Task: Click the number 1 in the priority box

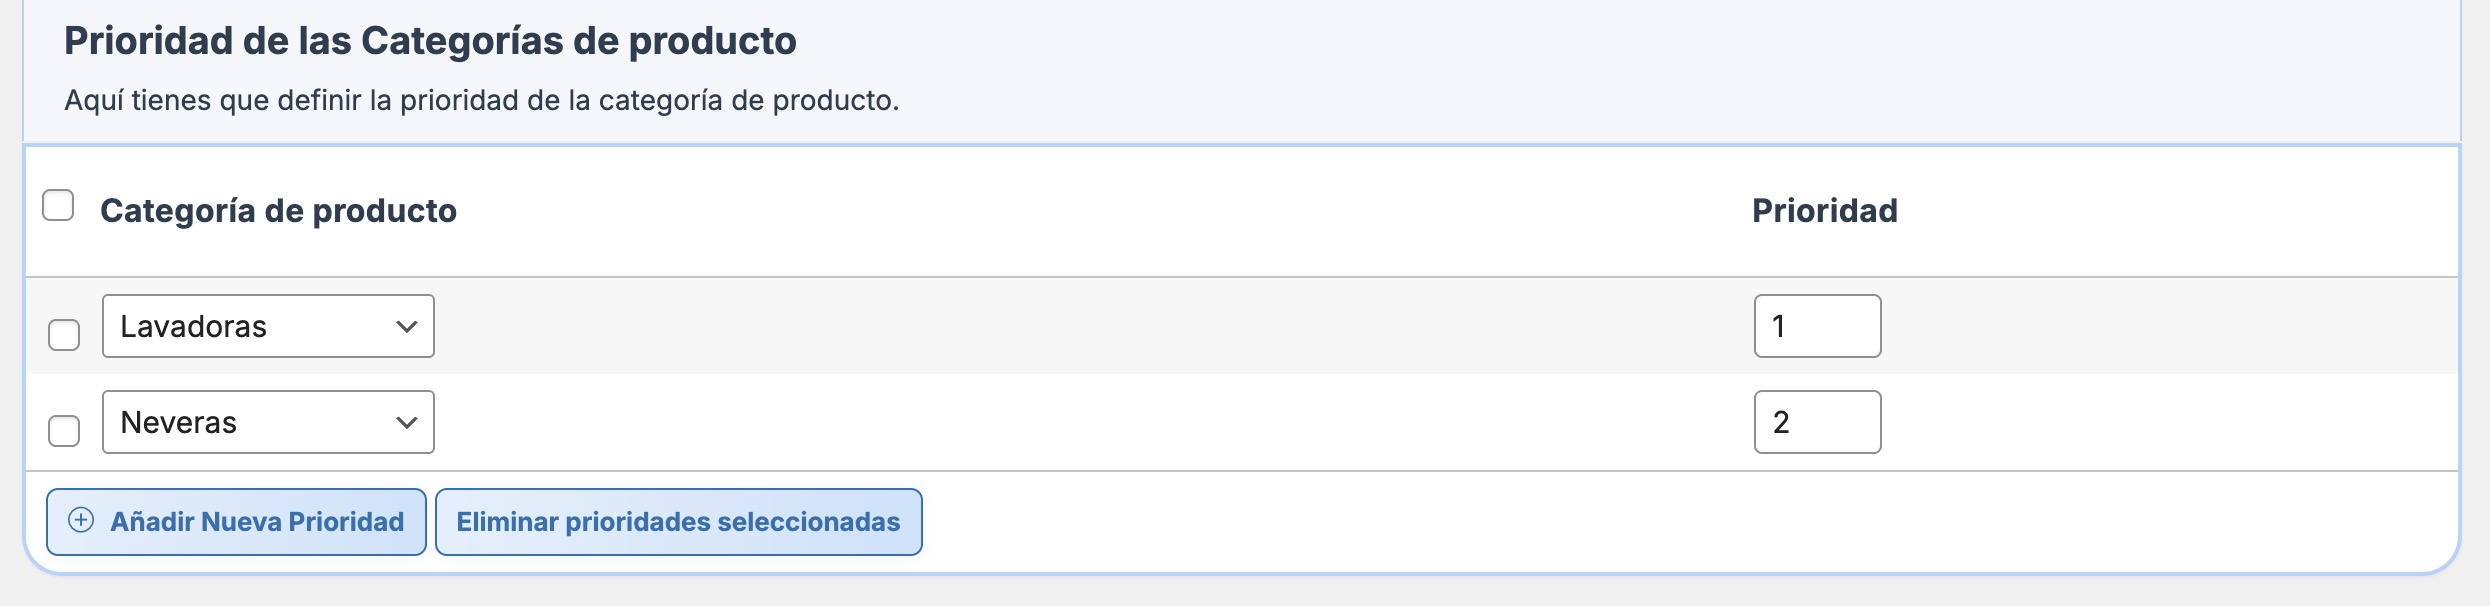Action: (x=1778, y=326)
